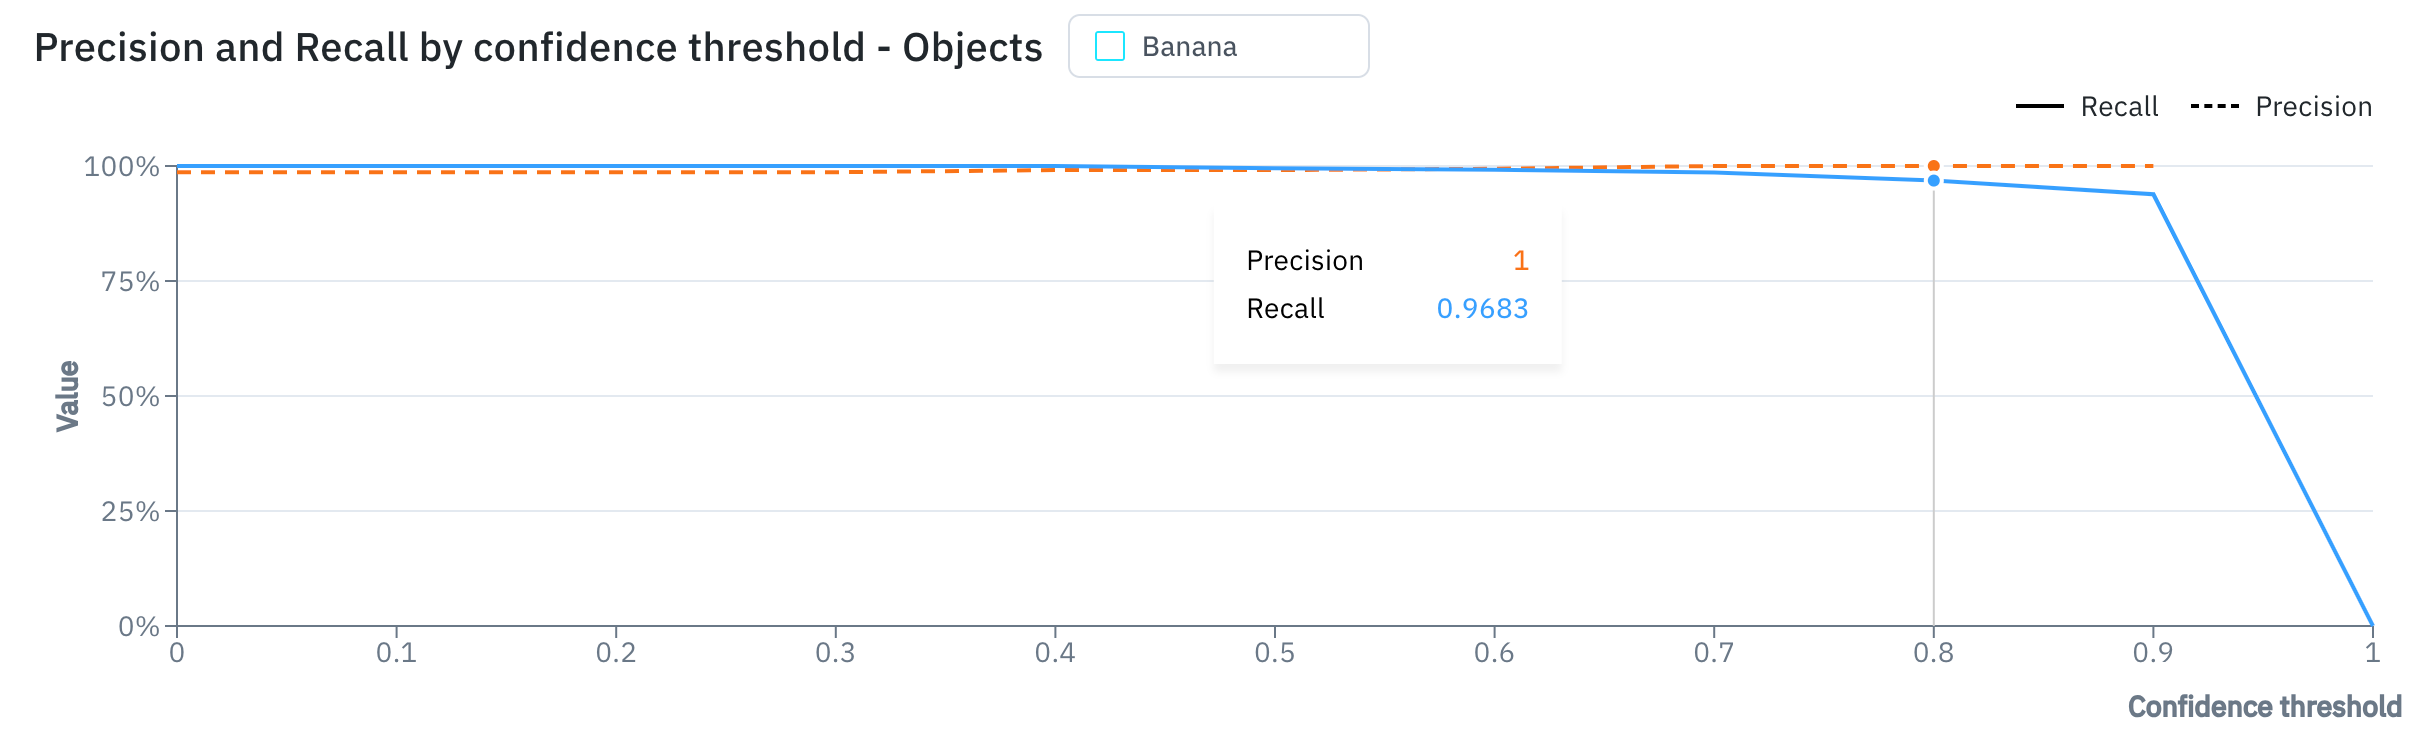This screenshot has width=2436, height=744.
Task: Click the Recall line's bend at 0.9
Action: point(2153,194)
